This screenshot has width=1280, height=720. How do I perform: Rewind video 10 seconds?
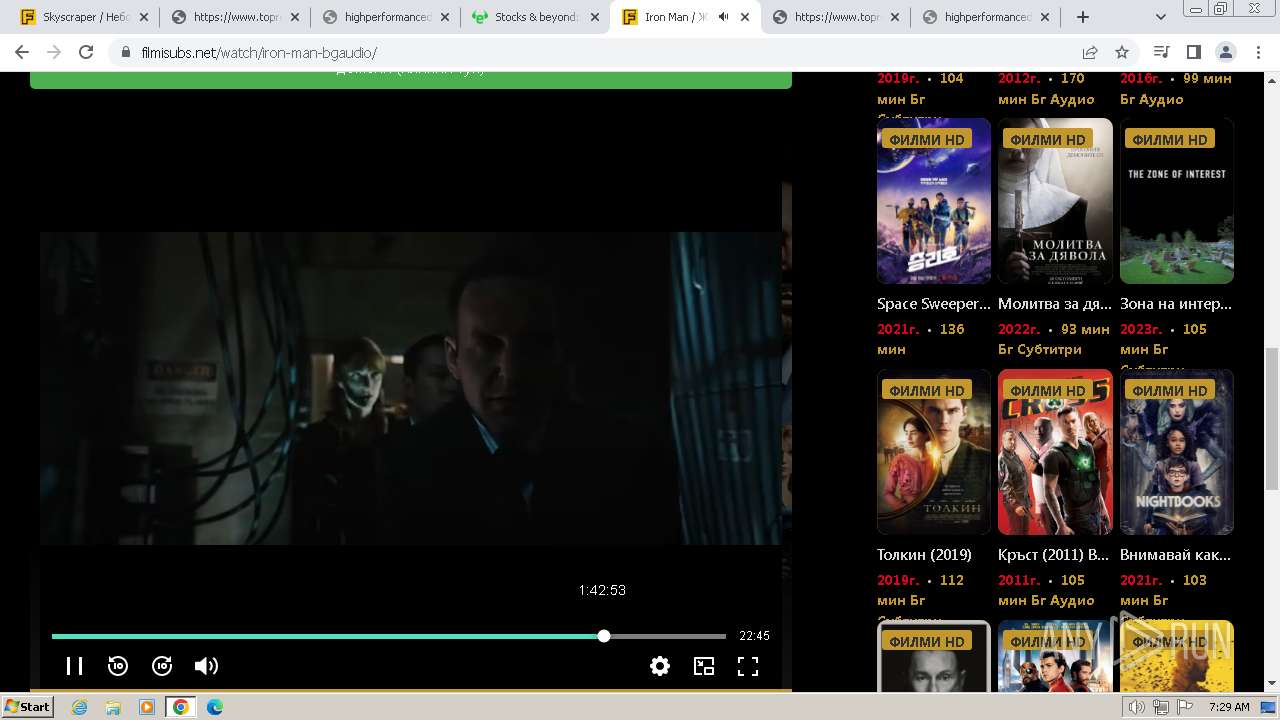(x=118, y=666)
